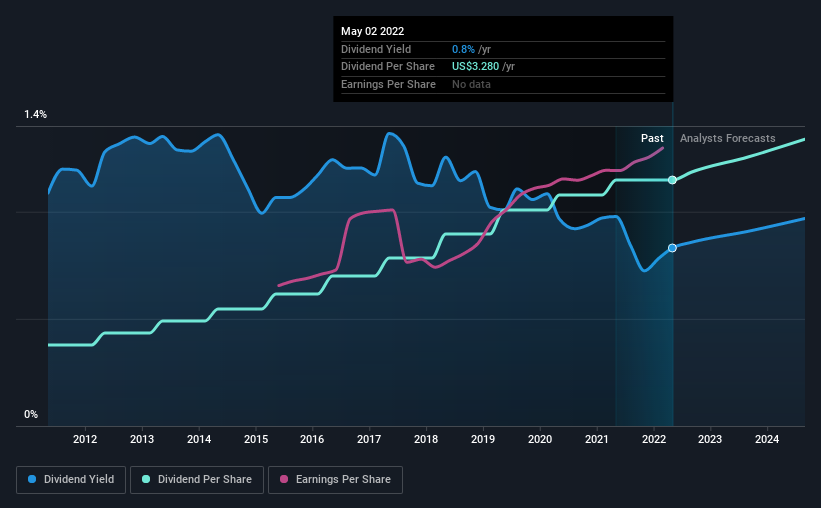The height and width of the screenshot is (508, 821).
Task: Click the 2016 x-axis label
Action: 312,439
